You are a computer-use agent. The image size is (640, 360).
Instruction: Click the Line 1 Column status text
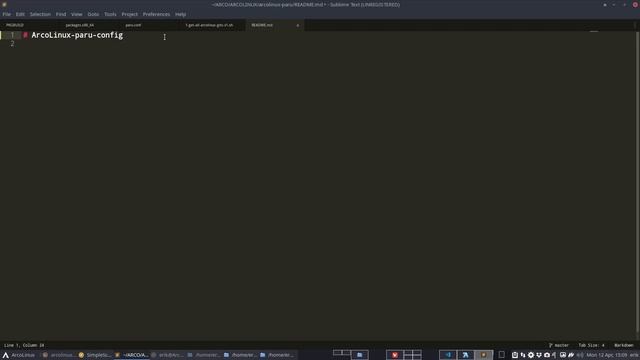(24, 345)
